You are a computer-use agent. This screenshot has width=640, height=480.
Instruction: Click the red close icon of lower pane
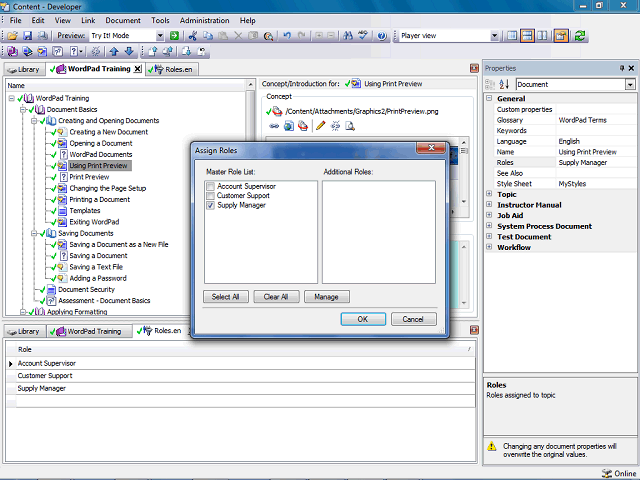[x=474, y=330]
